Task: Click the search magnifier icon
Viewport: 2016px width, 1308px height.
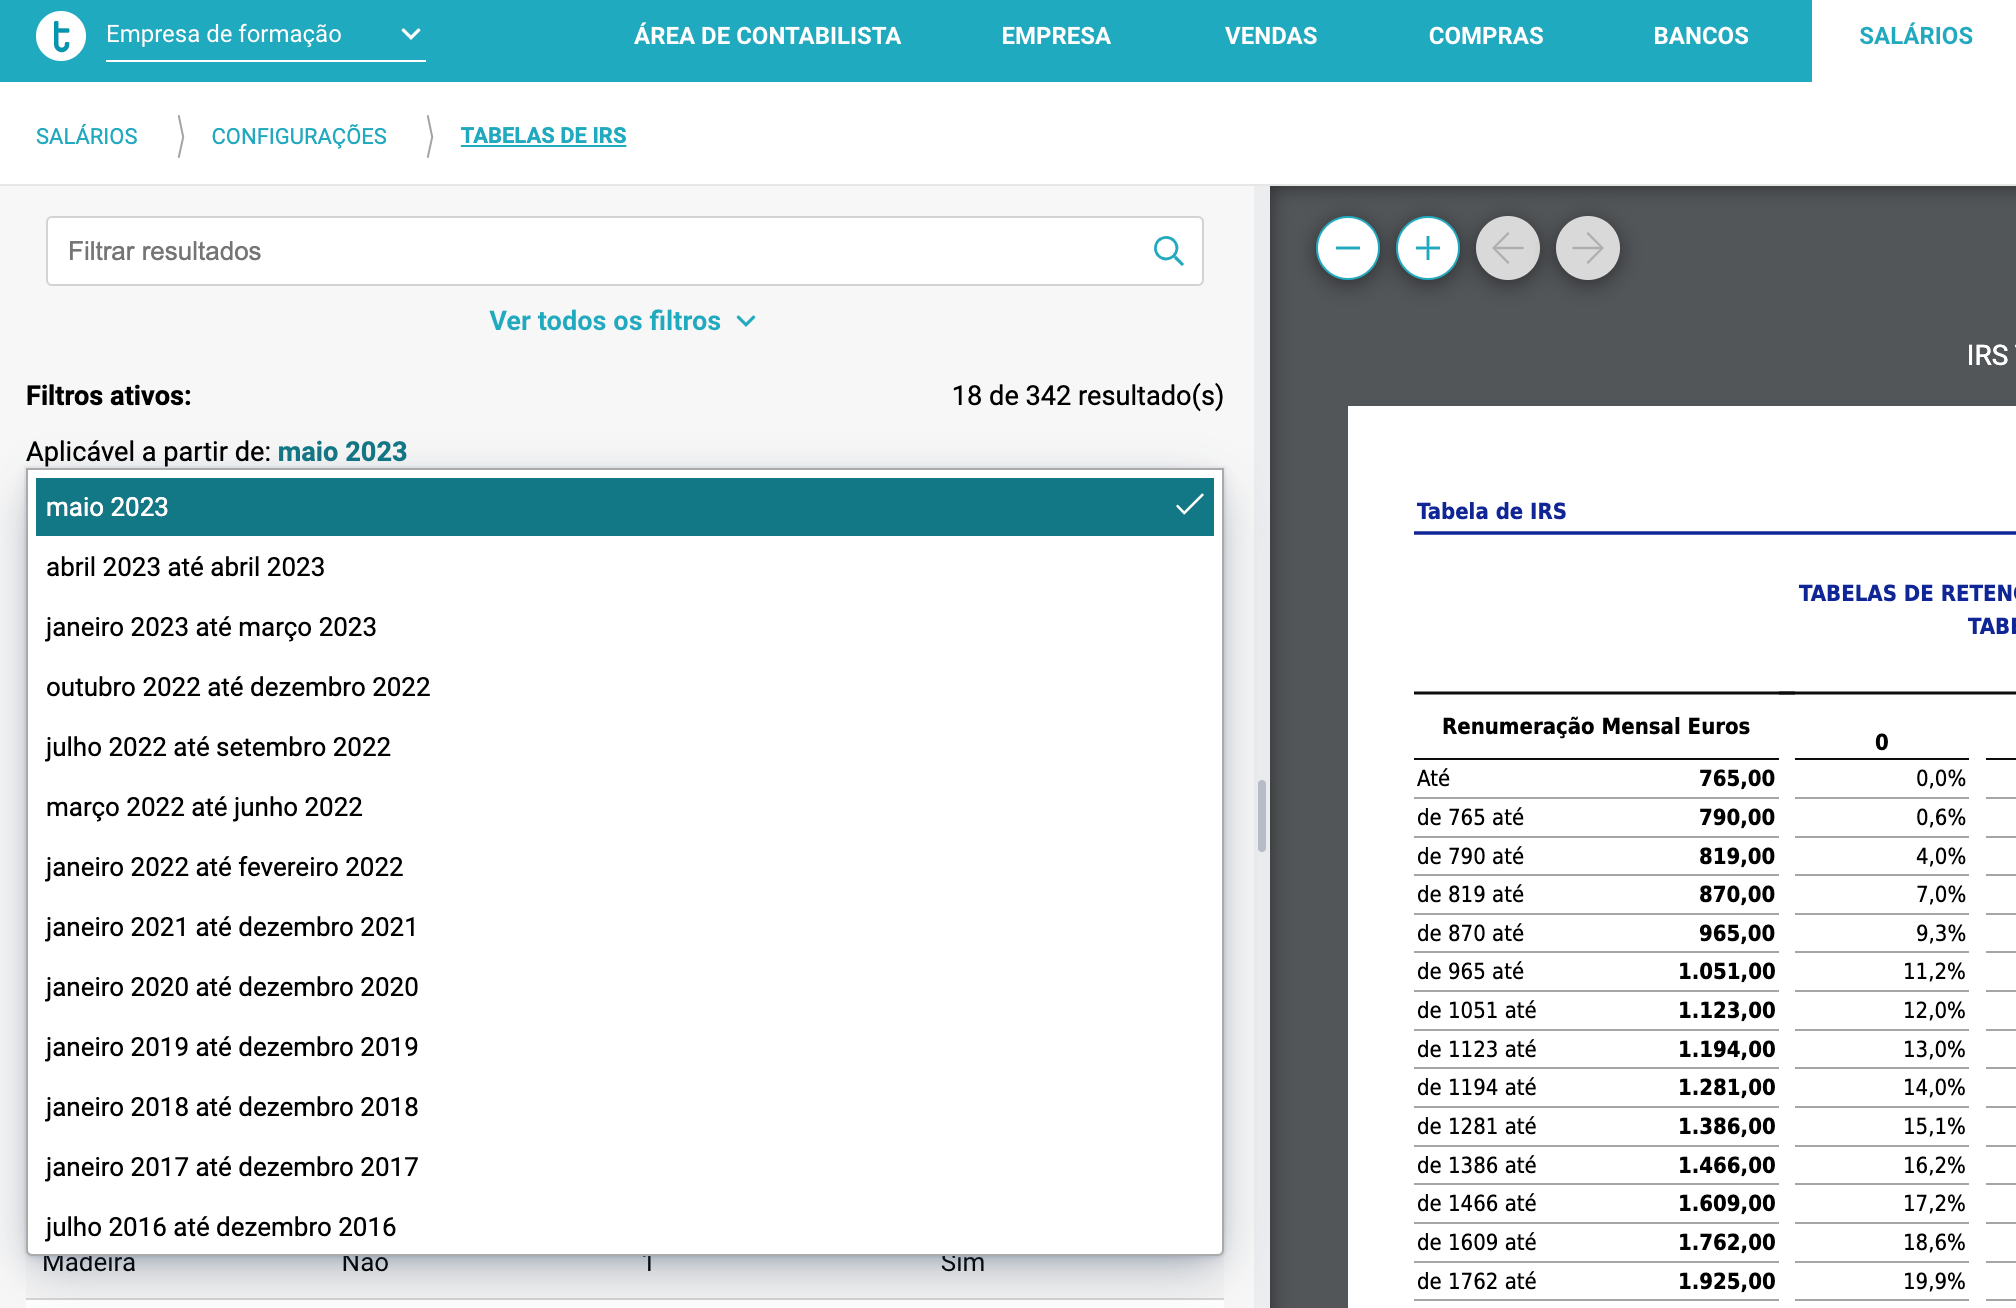Action: coord(1168,251)
